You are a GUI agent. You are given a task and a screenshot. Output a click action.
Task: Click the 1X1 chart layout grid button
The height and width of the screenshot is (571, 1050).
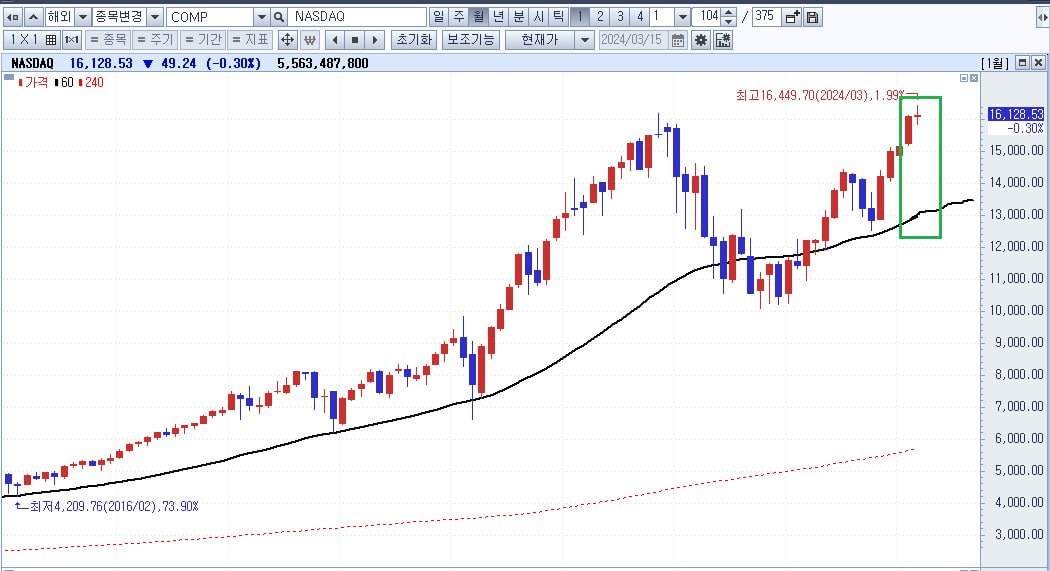pyautogui.click(x=32, y=40)
